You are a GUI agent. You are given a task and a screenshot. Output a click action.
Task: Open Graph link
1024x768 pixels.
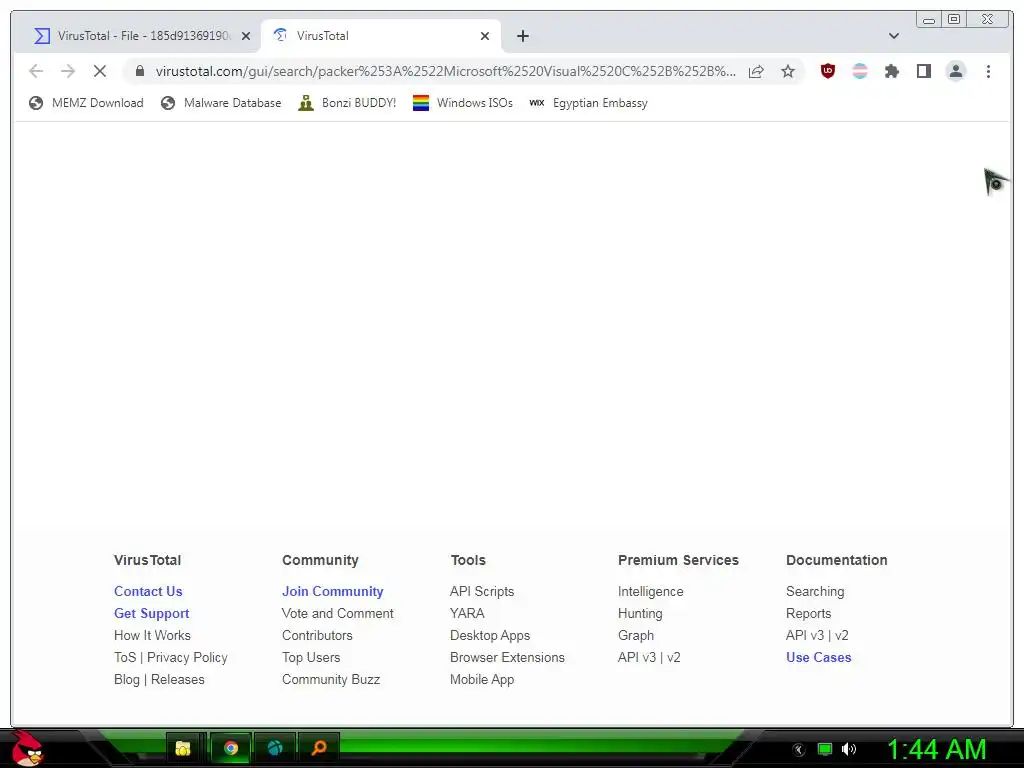pos(635,635)
